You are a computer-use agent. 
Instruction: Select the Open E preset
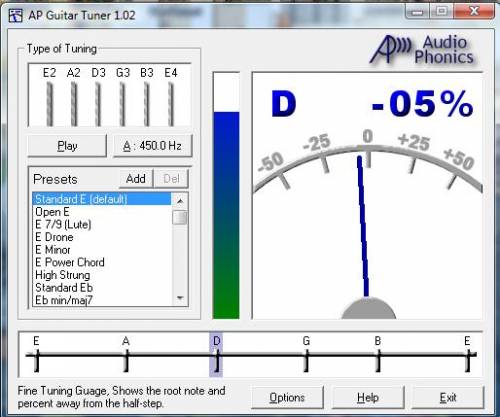102,212
